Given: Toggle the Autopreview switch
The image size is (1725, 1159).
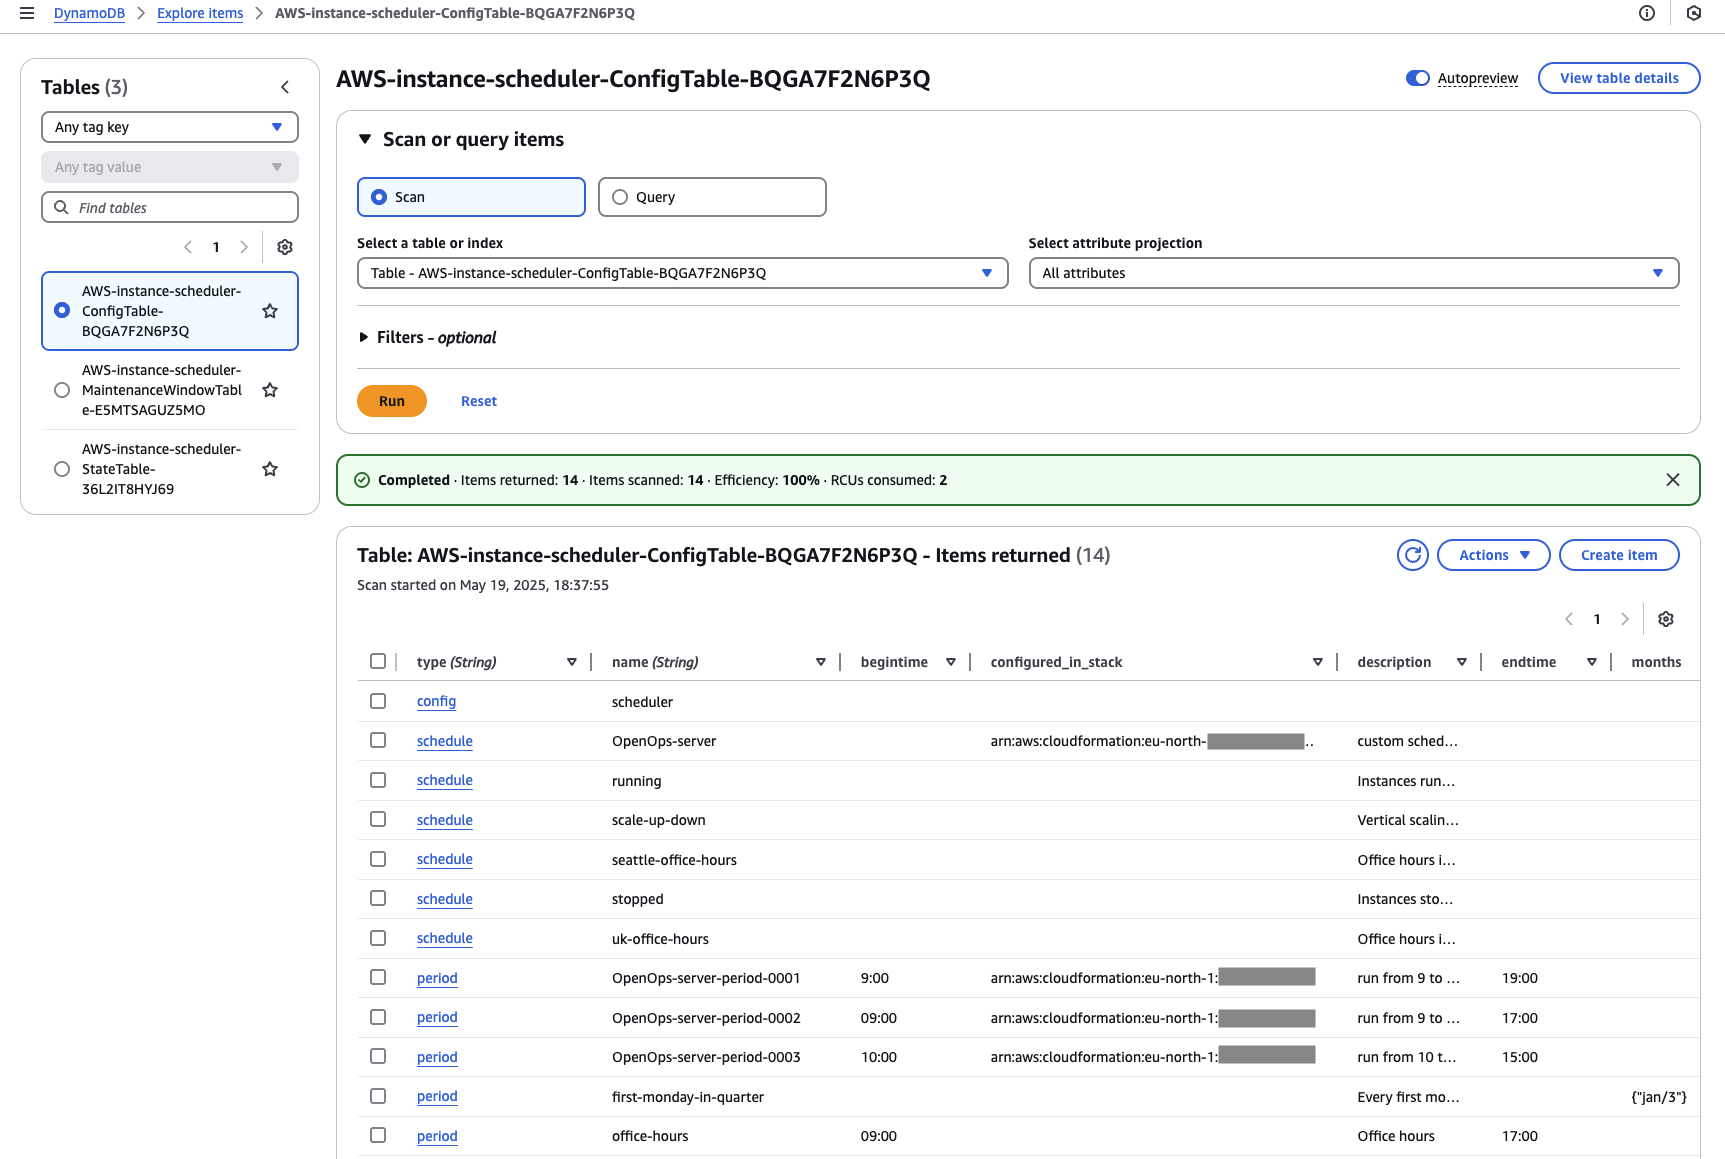Looking at the screenshot, I should click(x=1418, y=78).
